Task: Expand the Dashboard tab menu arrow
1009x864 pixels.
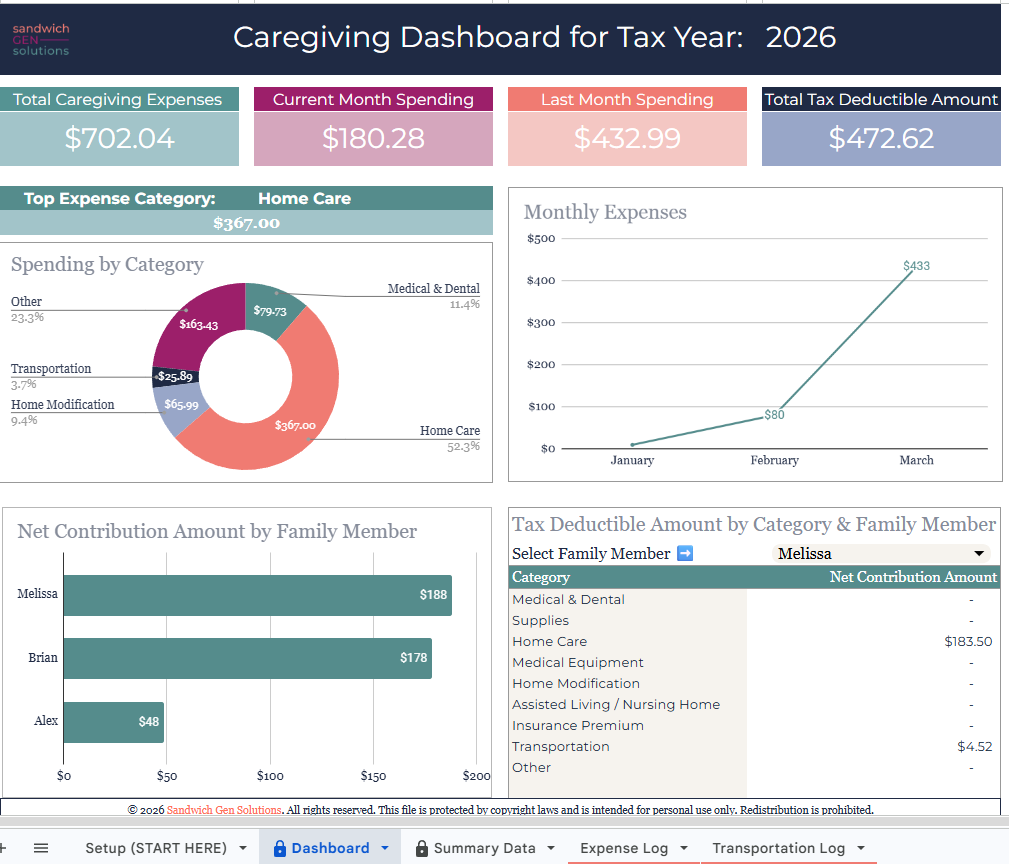Action: point(385,848)
